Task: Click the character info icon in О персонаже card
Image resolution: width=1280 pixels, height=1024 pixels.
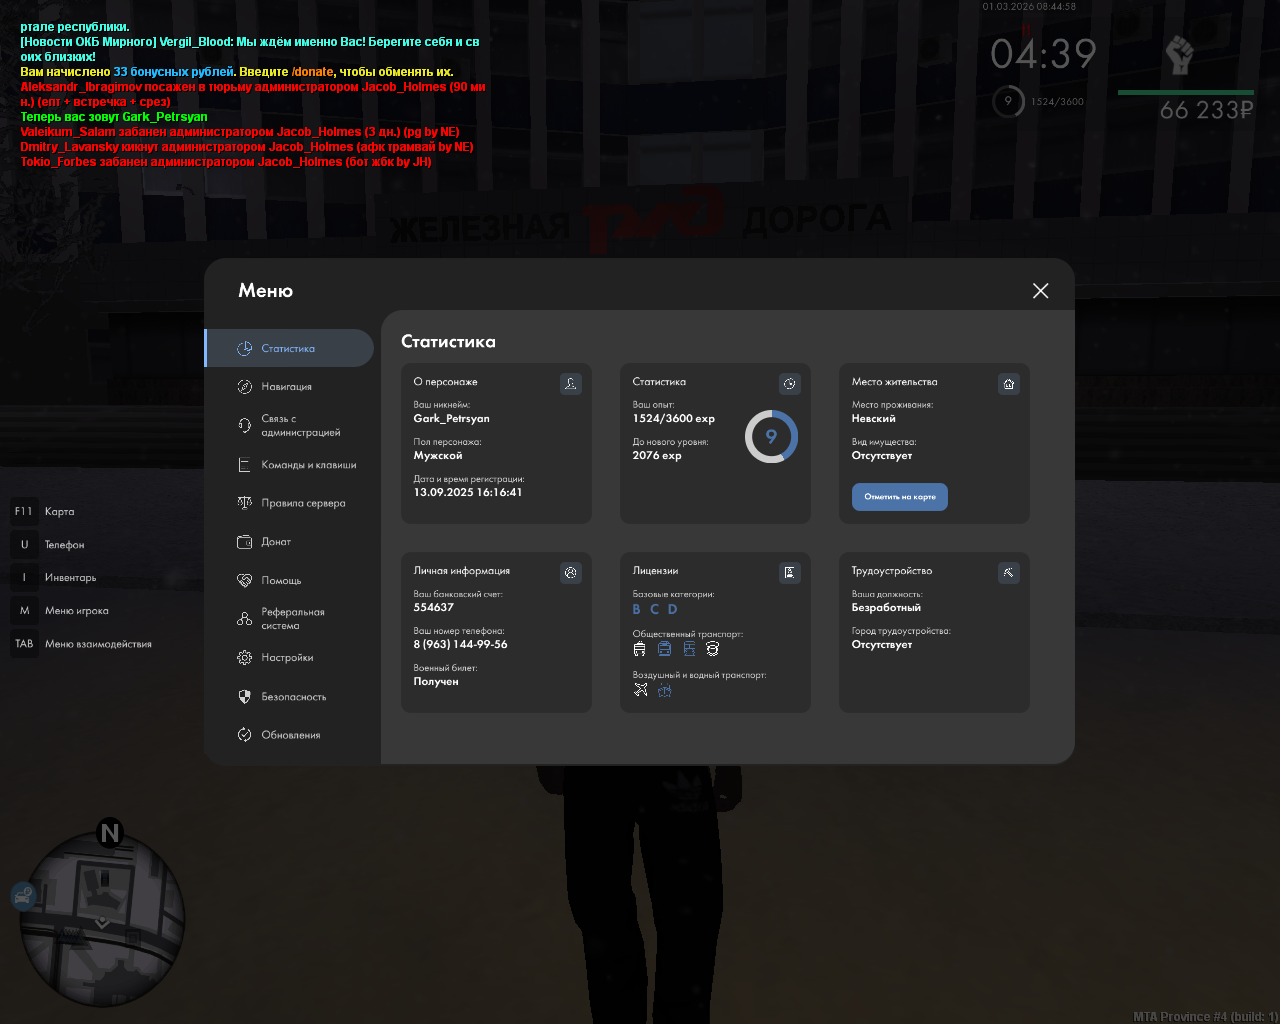Action: [571, 384]
